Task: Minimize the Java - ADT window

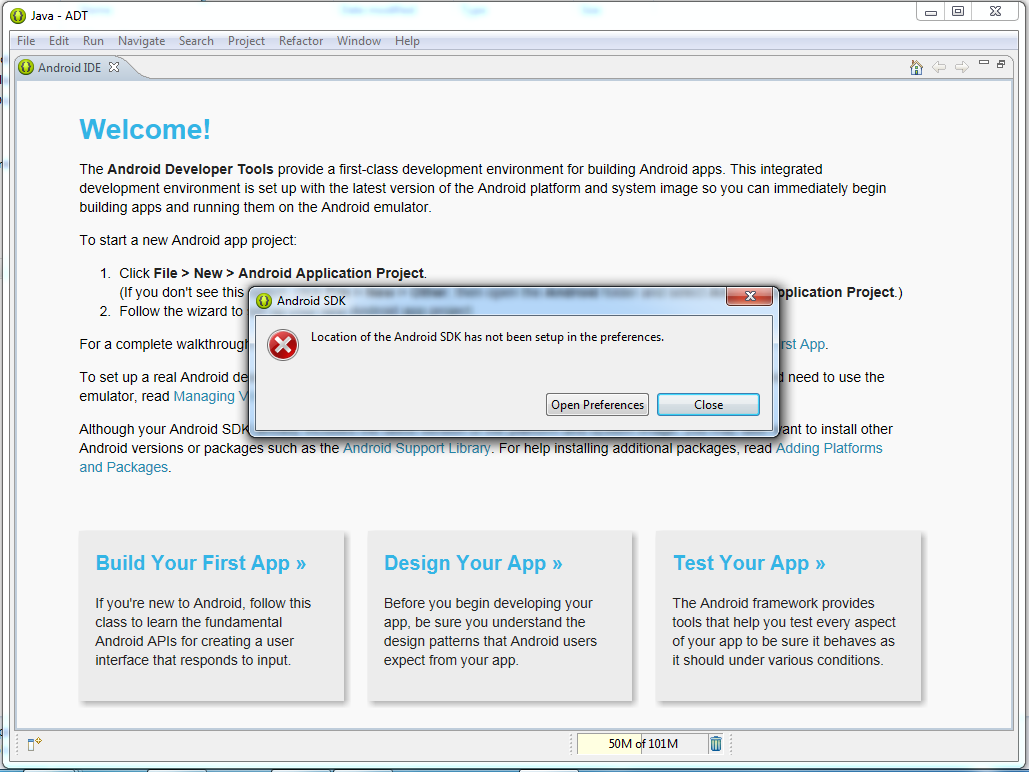Action: [x=931, y=12]
